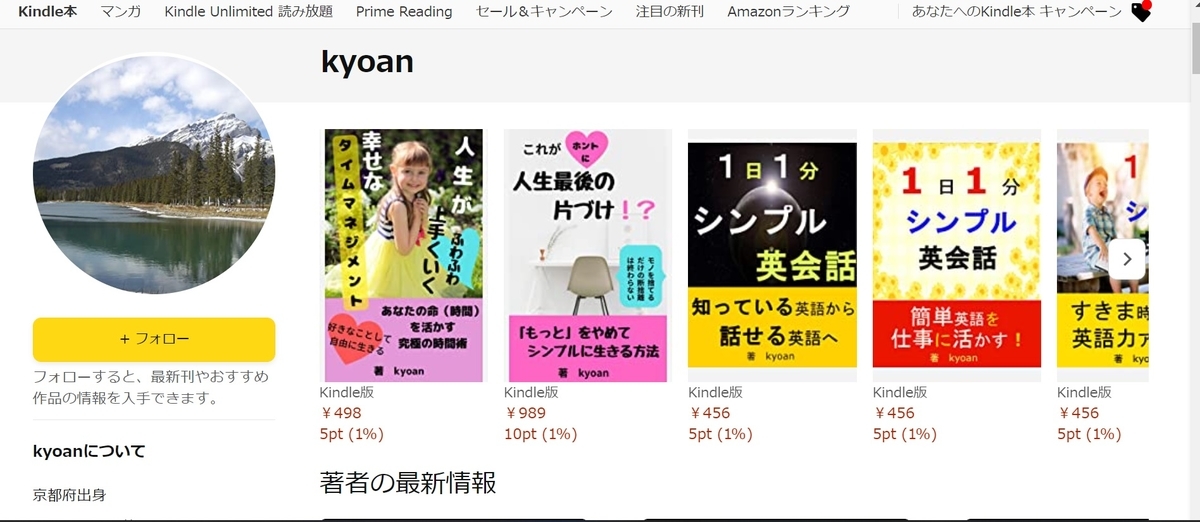The height and width of the screenshot is (522, 1200).
Task: View 注目の新刊 new releases
Action: click(x=669, y=12)
